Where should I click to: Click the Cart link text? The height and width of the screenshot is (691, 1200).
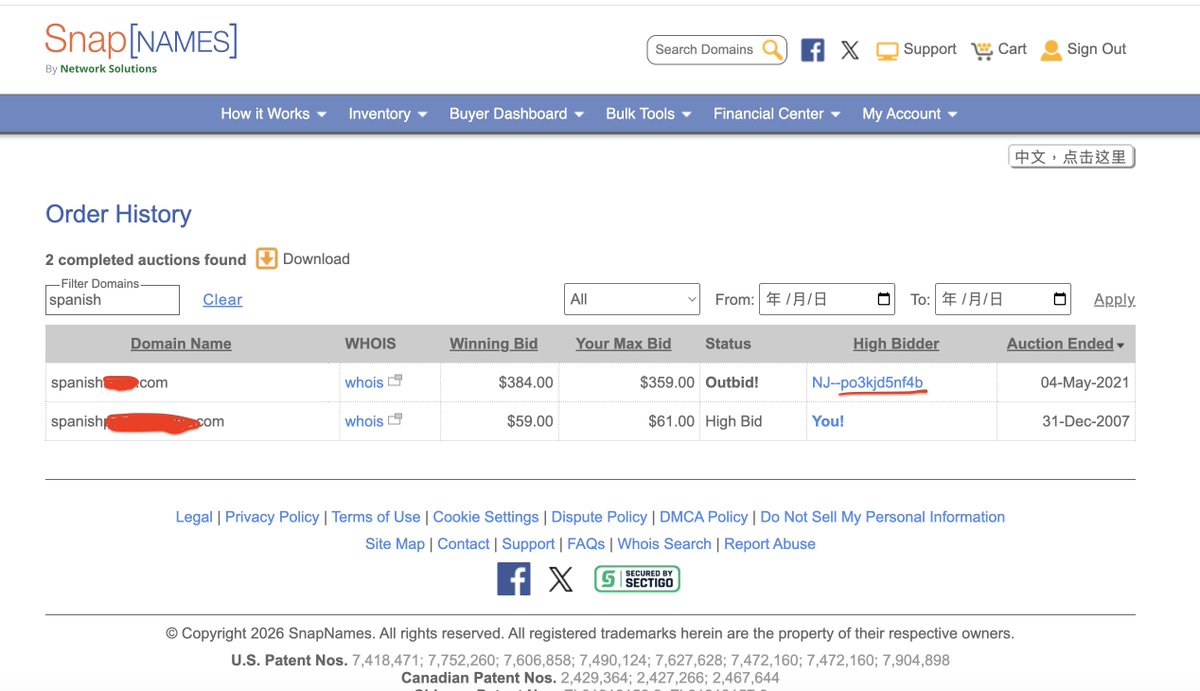point(1012,49)
